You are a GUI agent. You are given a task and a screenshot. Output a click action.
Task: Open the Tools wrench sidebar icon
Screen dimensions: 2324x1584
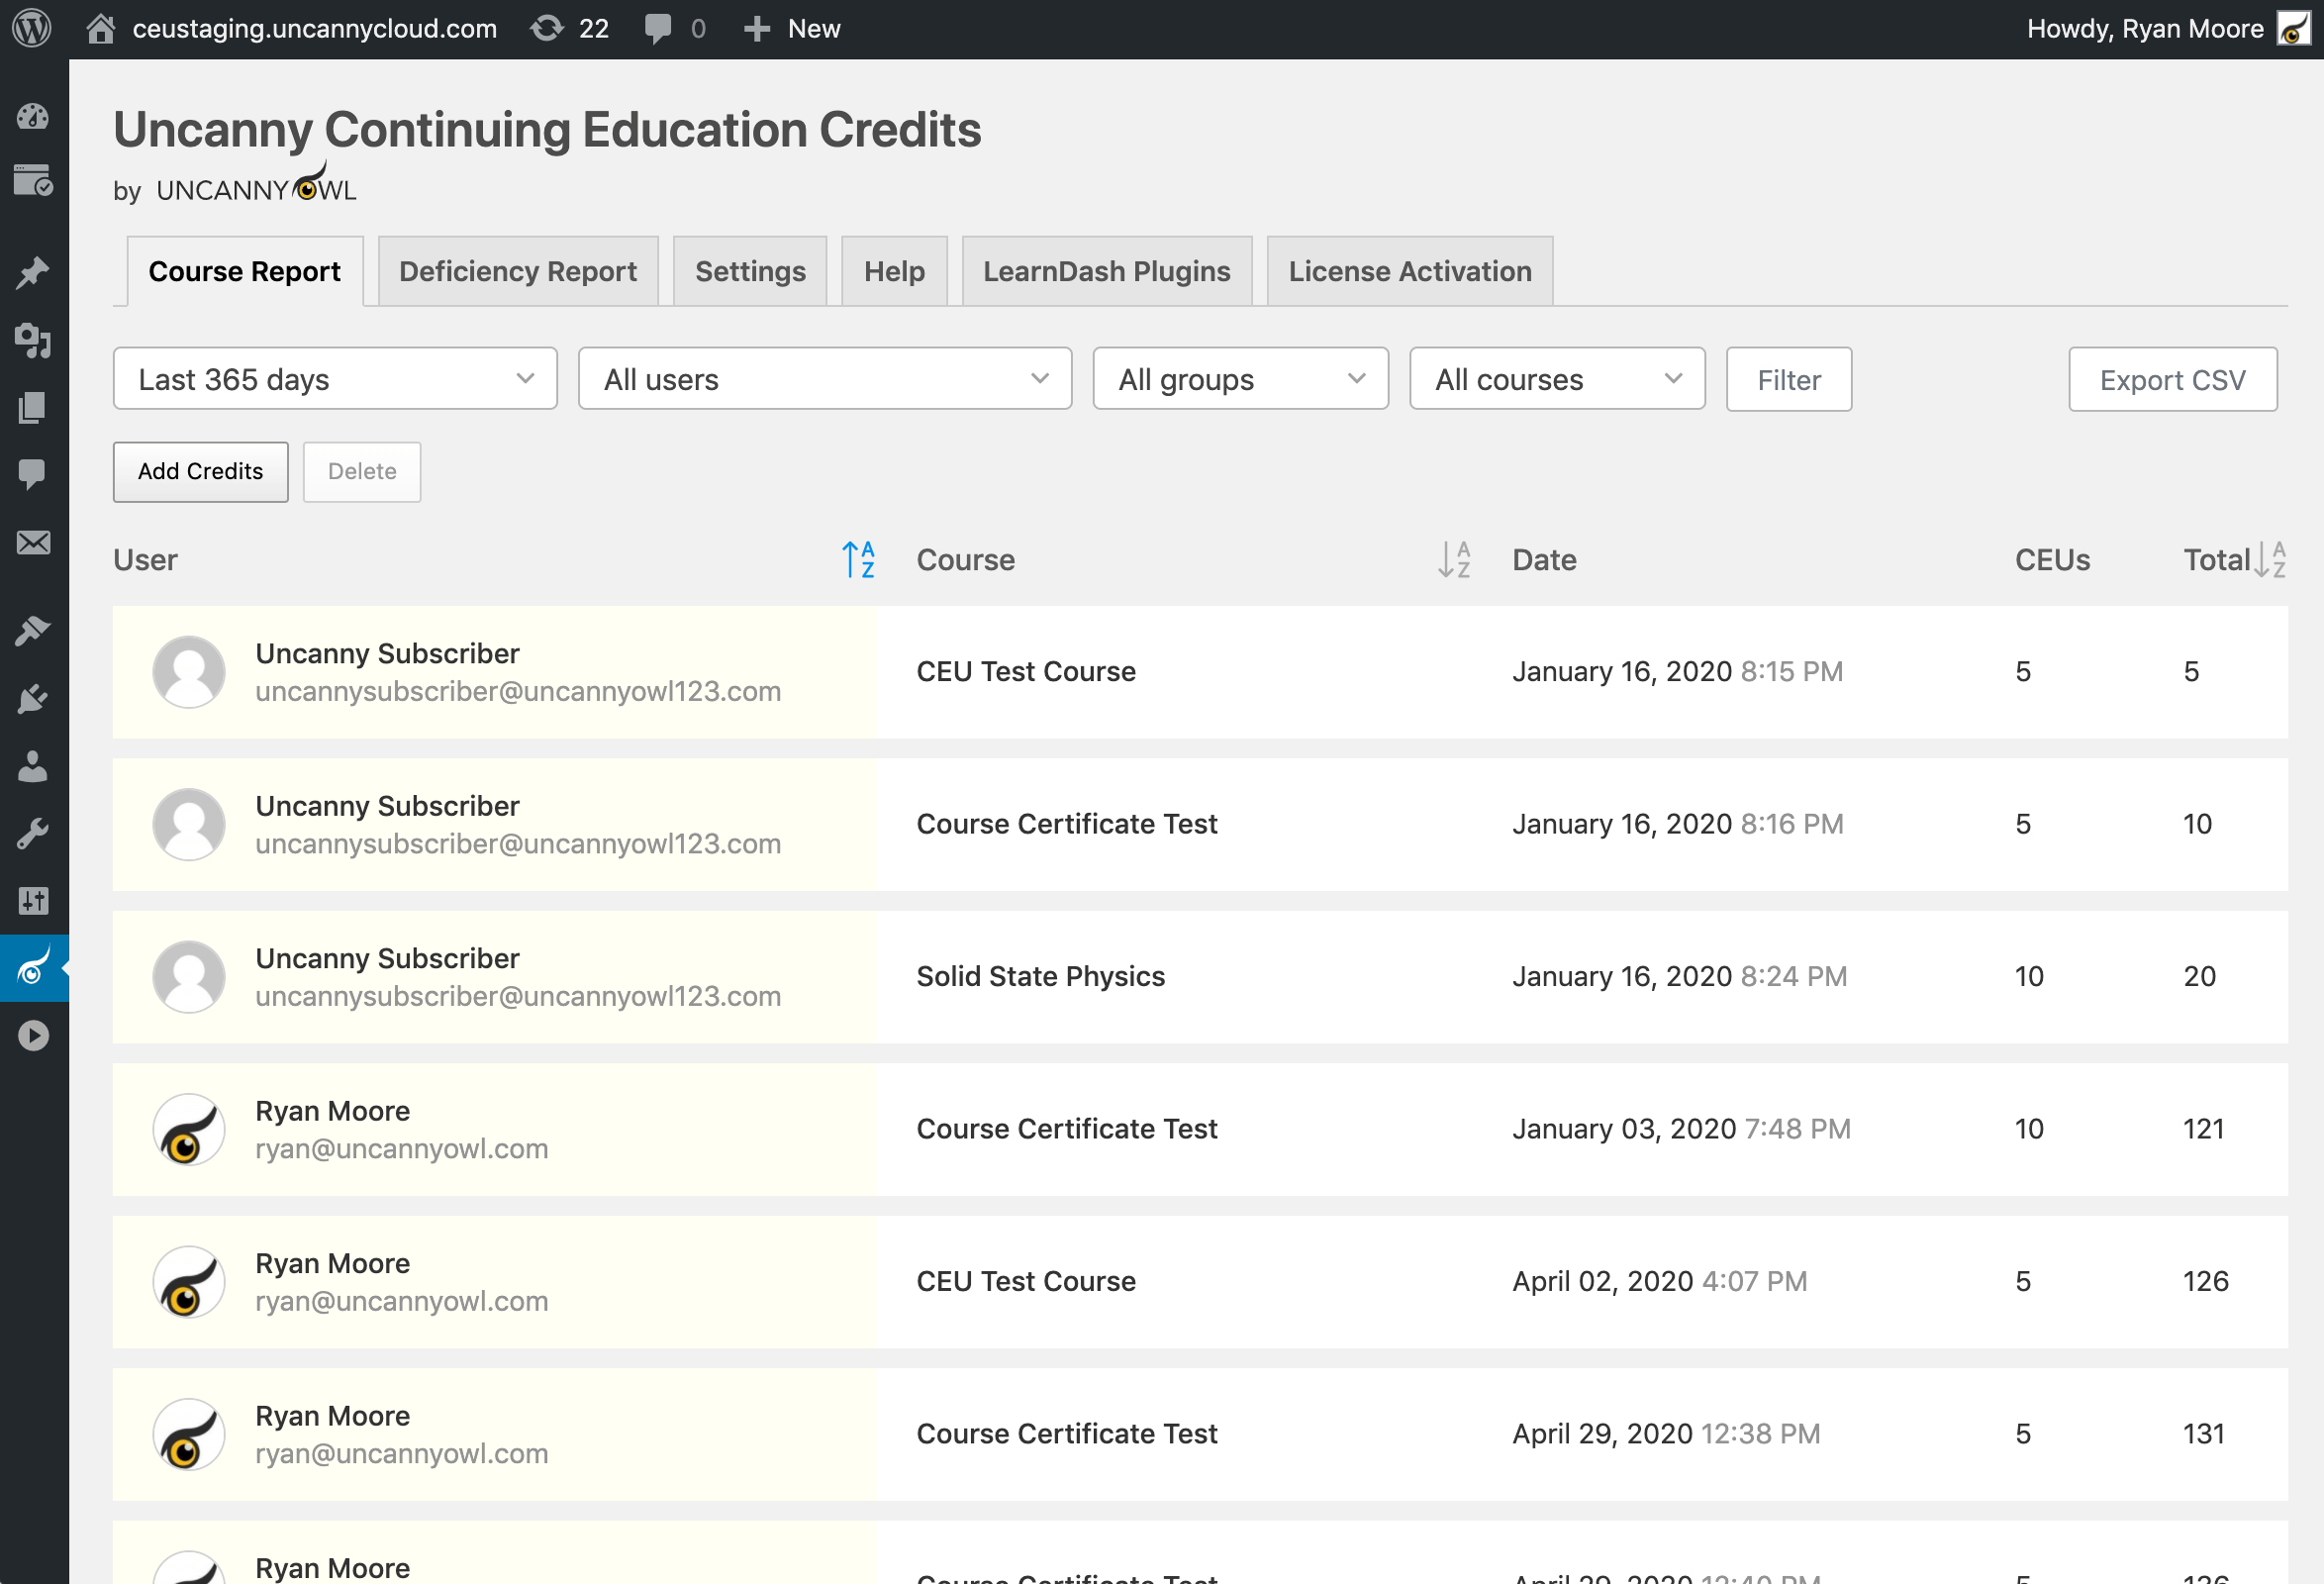pyautogui.click(x=33, y=833)
